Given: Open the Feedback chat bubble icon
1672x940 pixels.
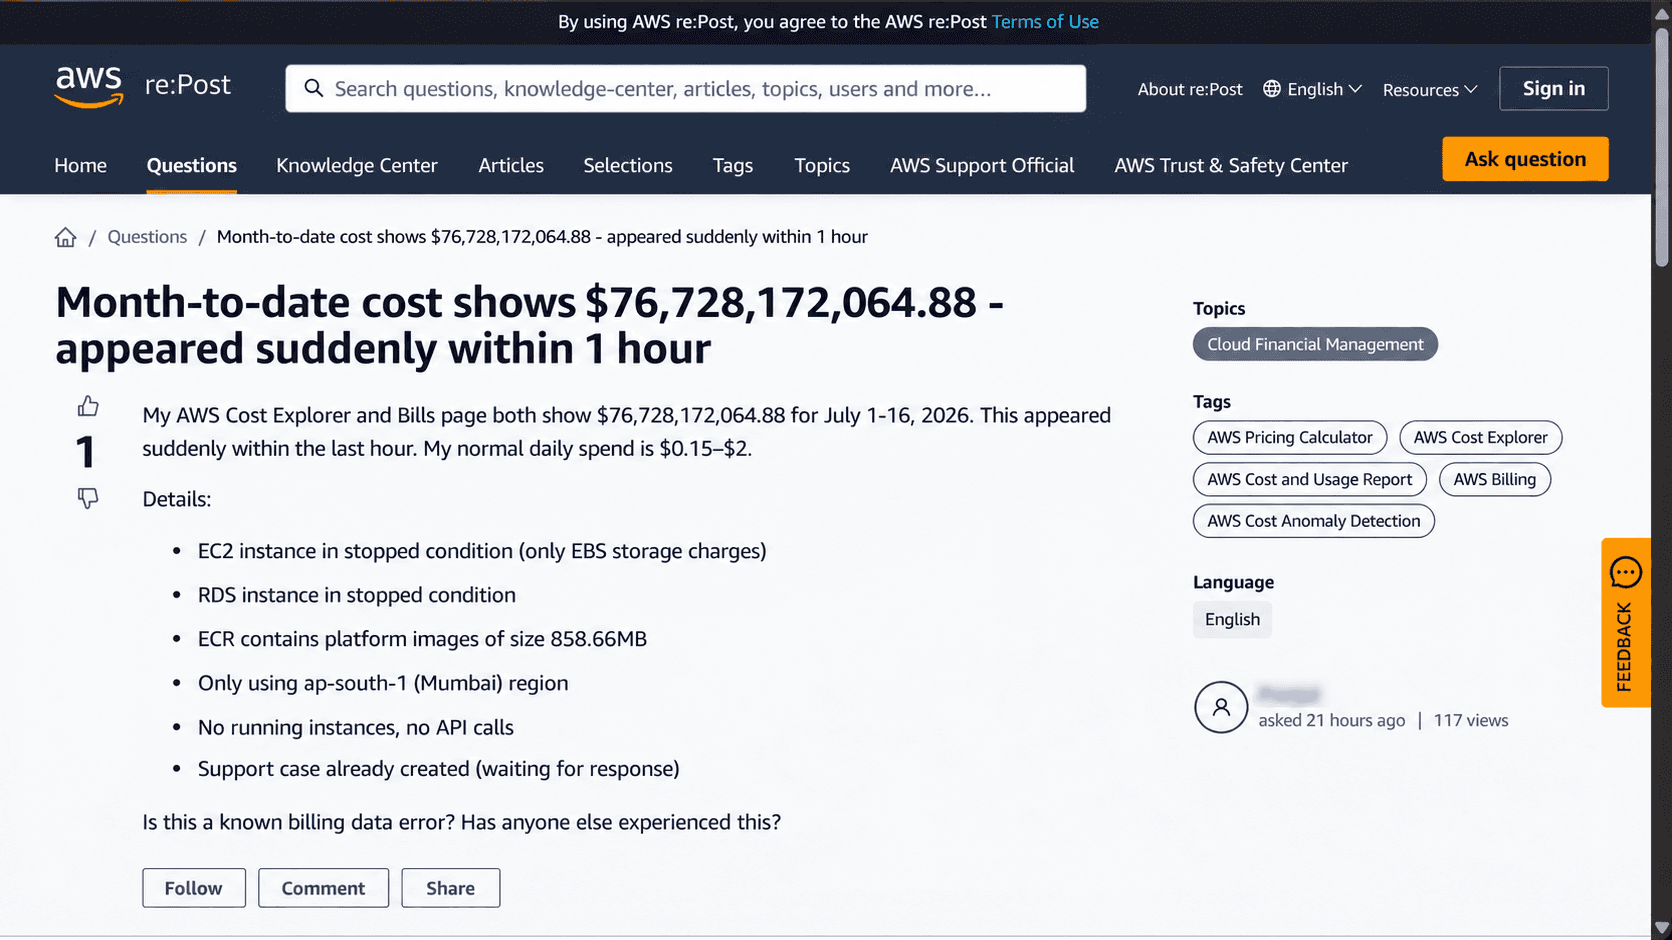Looking at the screenshot, I should click(1626, 572).
